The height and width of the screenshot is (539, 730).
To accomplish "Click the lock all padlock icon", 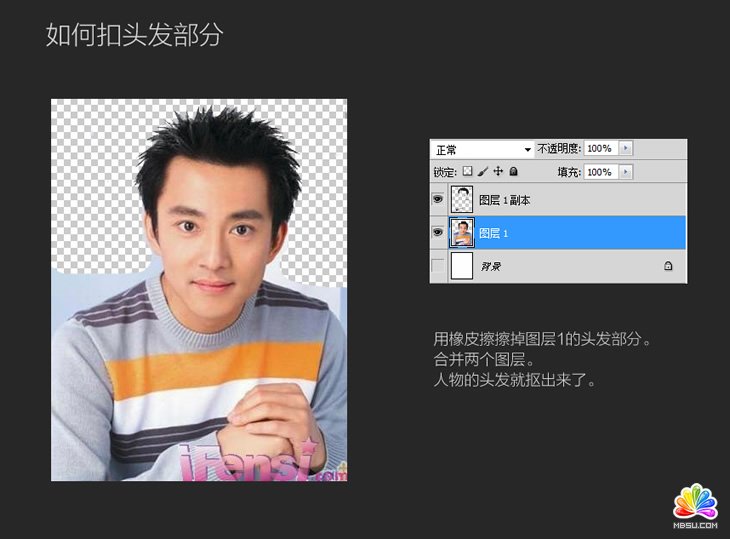I will coord(512,172).
